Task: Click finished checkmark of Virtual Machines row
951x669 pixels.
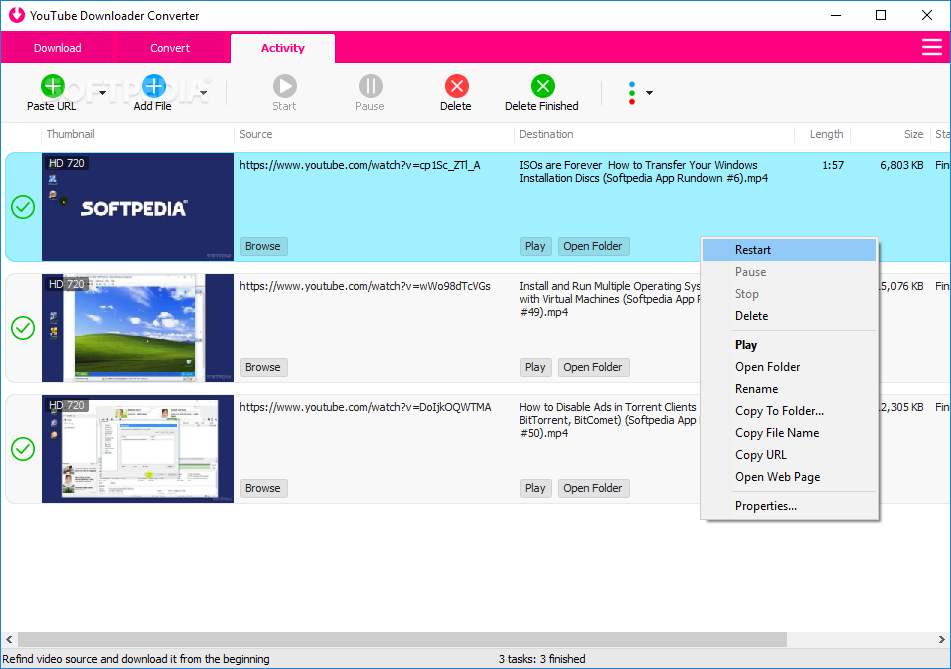Action: pos(23,328)
